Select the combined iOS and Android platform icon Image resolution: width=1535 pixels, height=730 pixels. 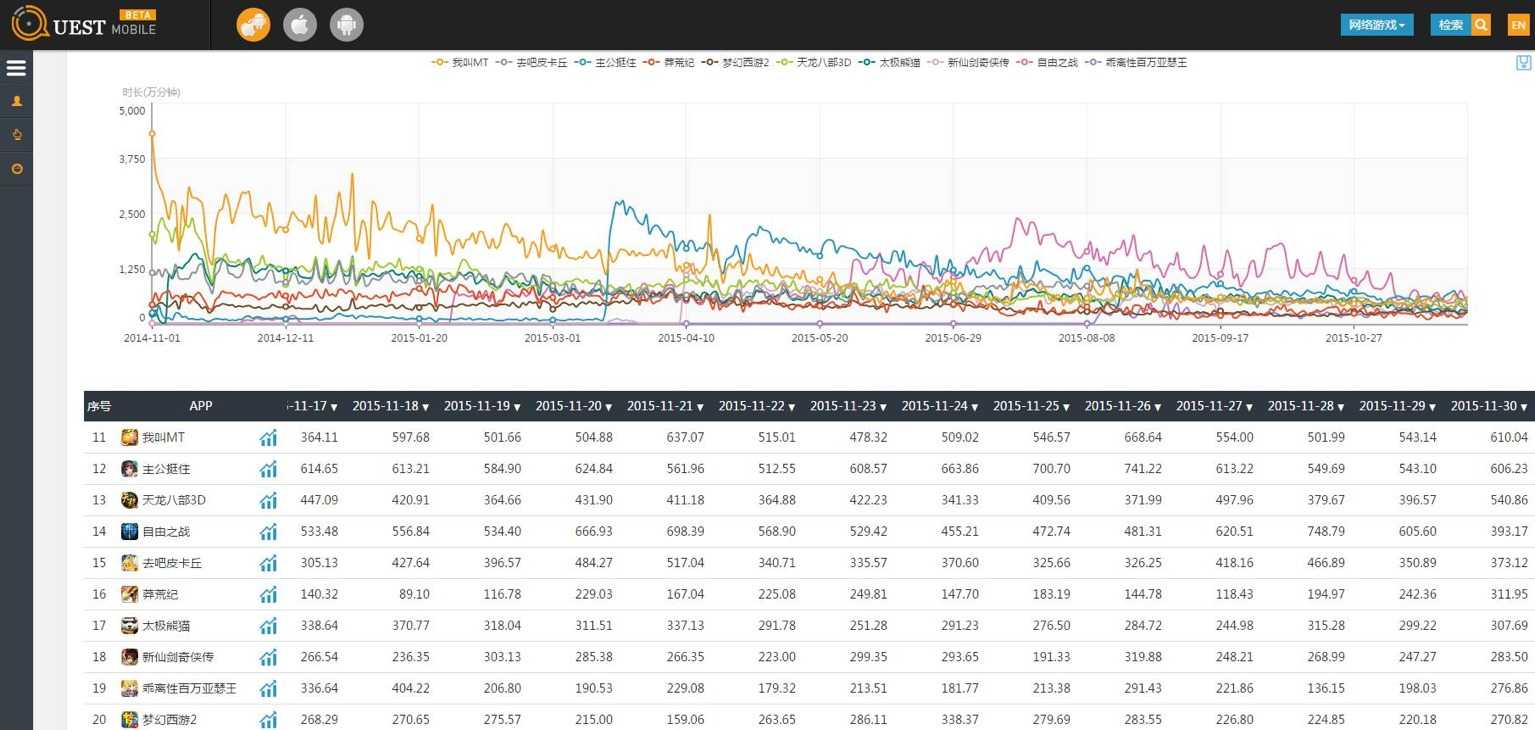point(253,25)
